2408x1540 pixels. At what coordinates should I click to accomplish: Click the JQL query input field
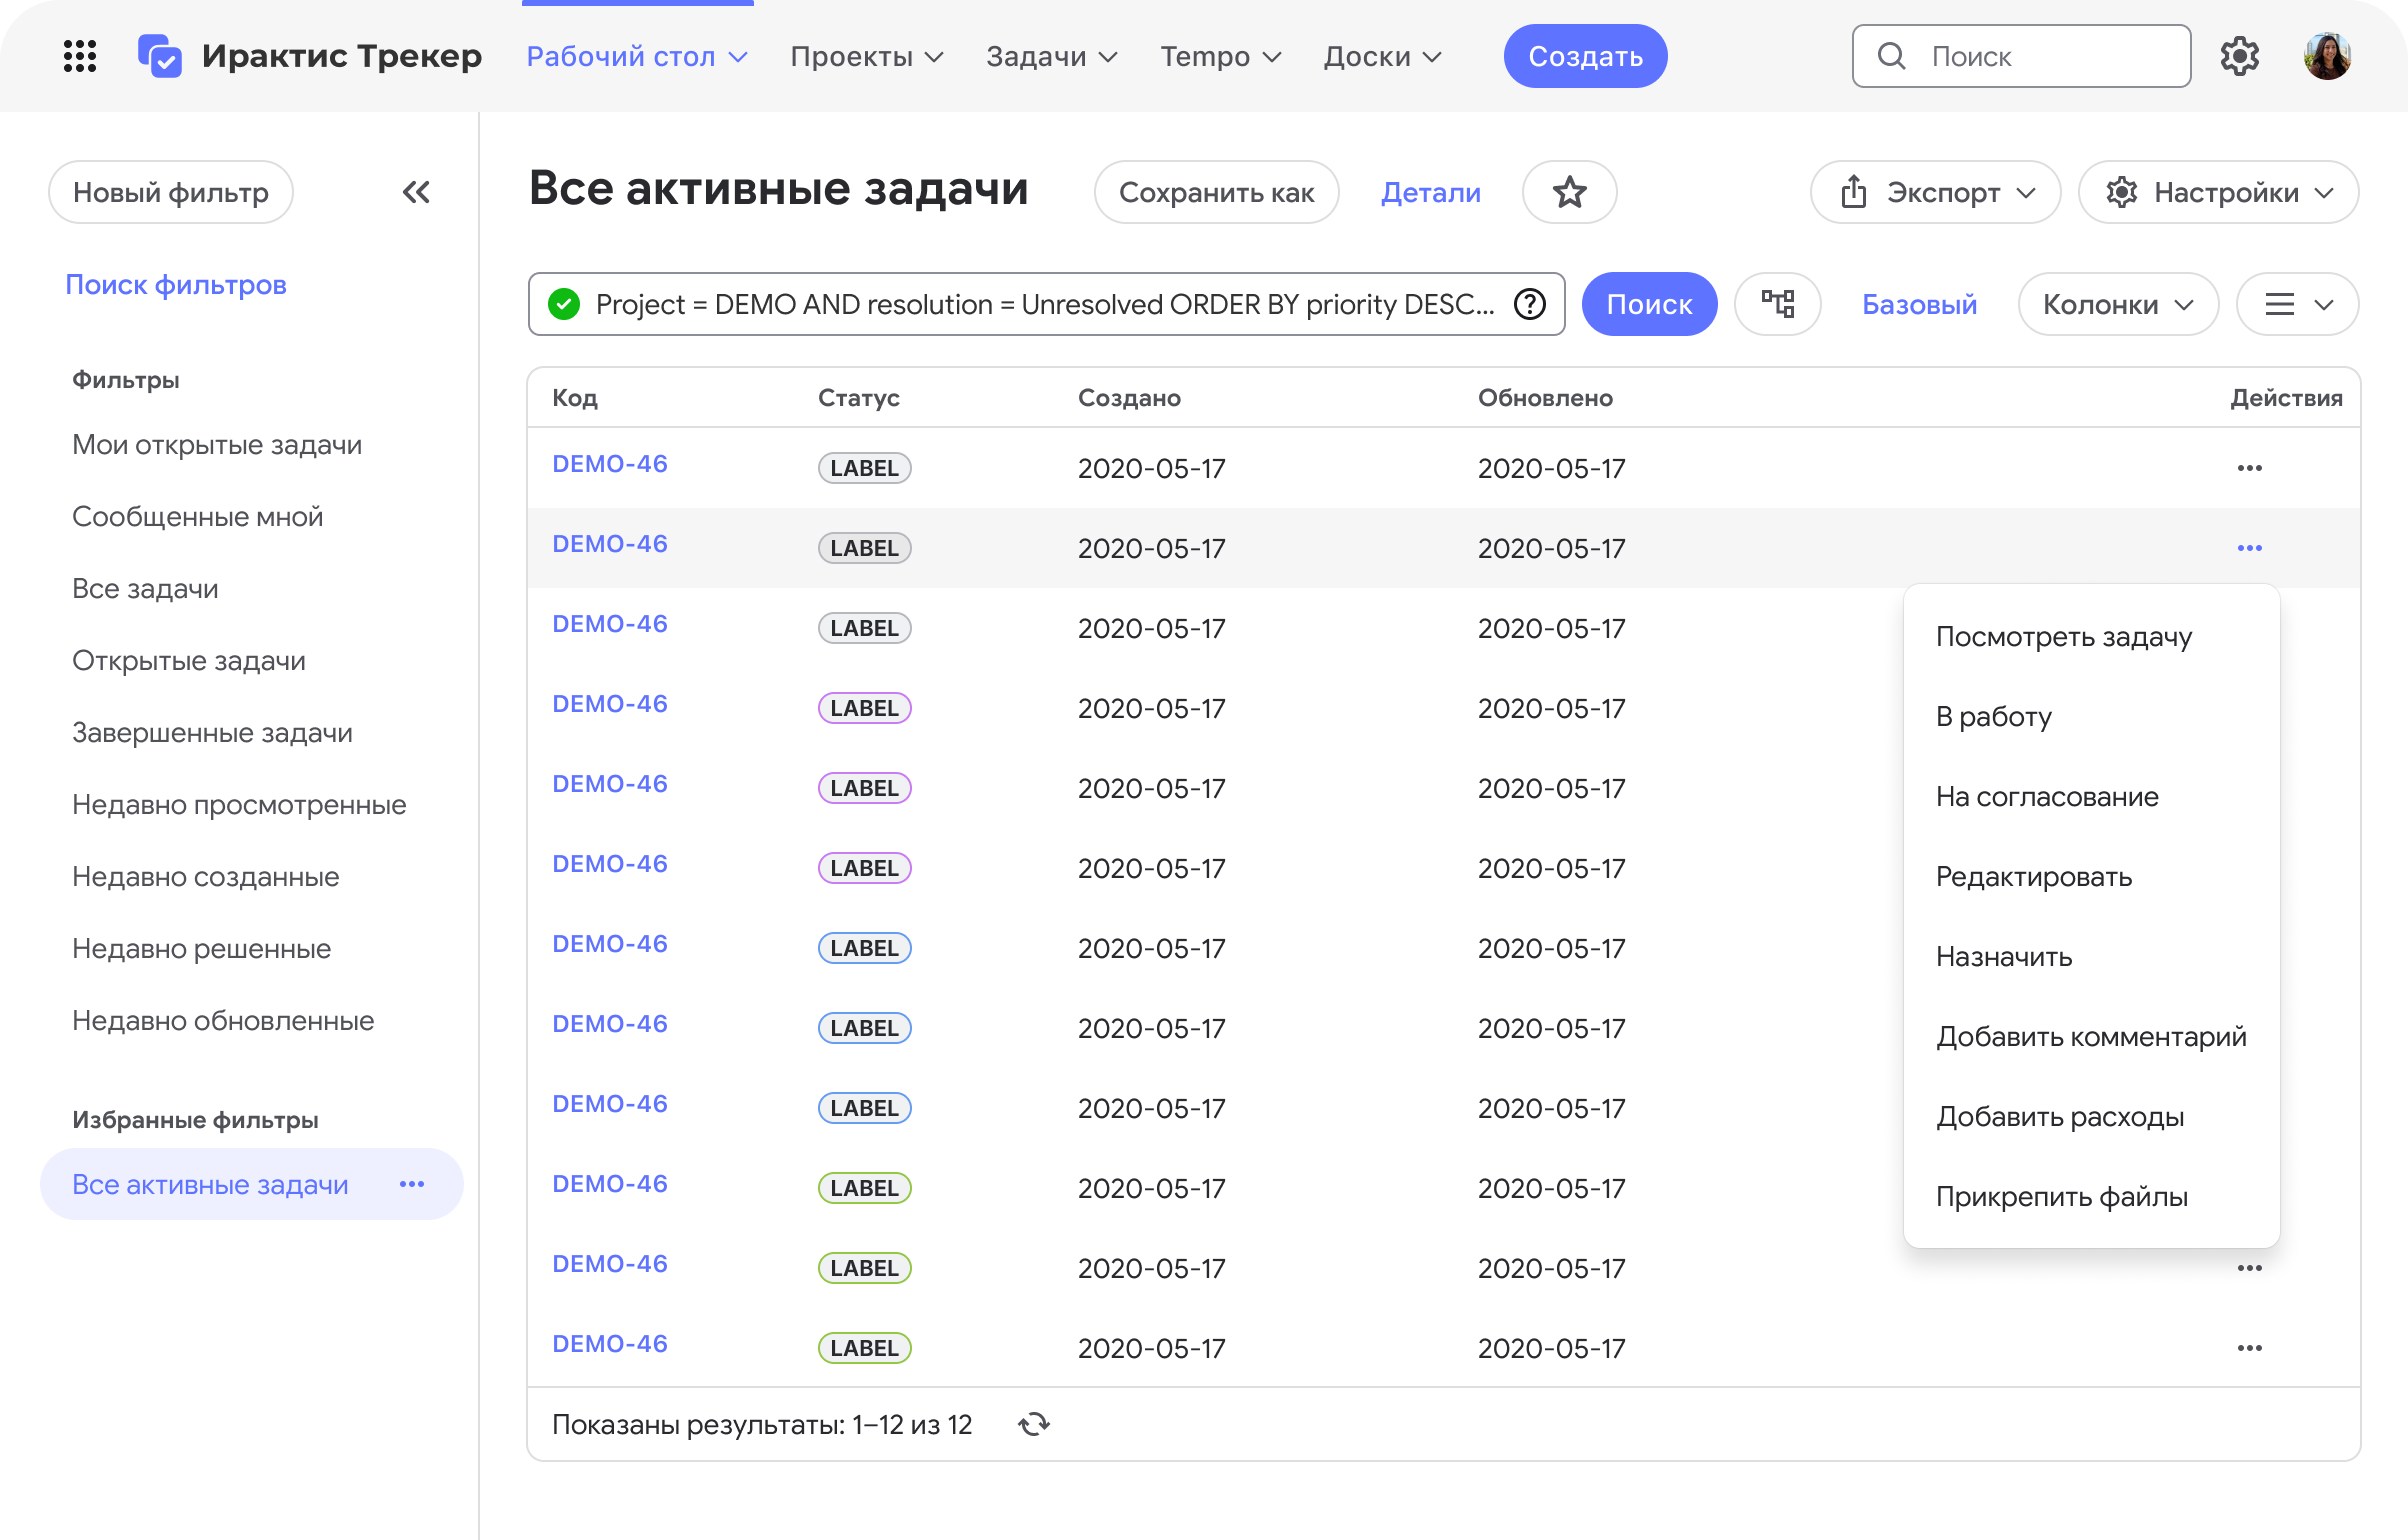tap(1047, 304)
